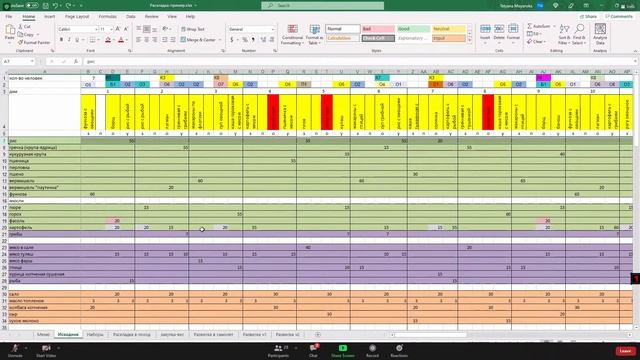
Task: Open the AutoSum dropdown arrow
Action: [x=554, y=26]
